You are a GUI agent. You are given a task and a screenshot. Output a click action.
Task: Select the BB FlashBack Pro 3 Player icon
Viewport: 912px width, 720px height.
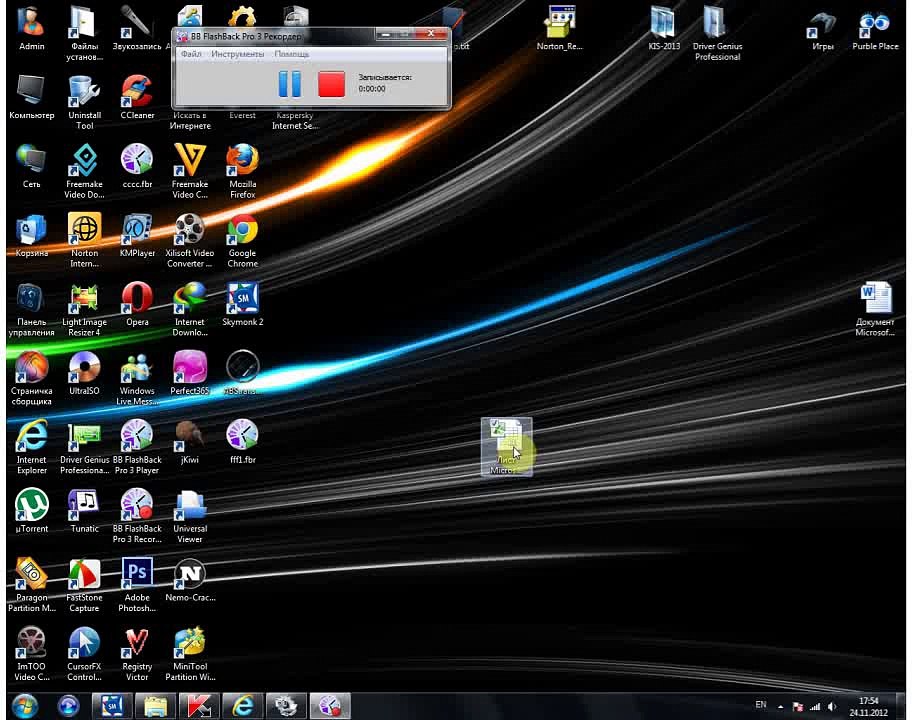pyautogui.click(x=137, y=447)
